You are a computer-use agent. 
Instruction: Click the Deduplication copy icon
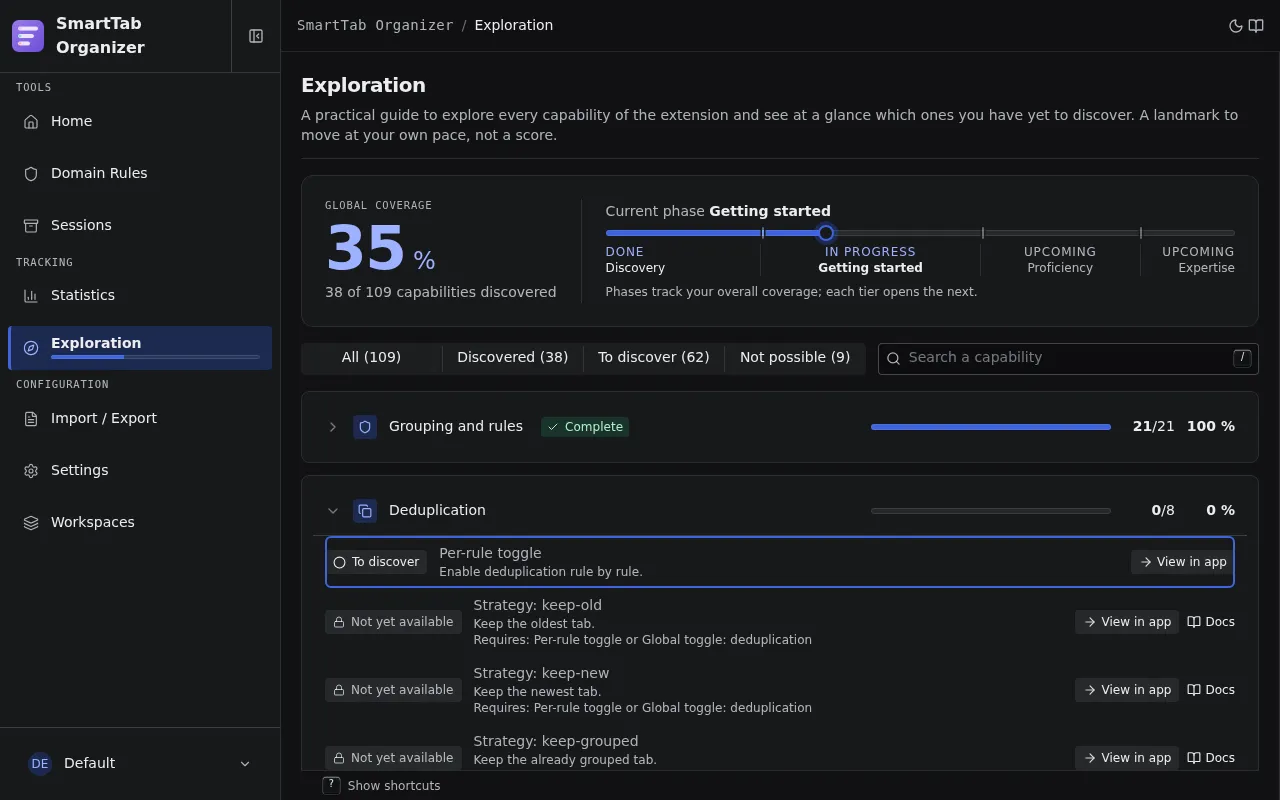click(365, 511)
